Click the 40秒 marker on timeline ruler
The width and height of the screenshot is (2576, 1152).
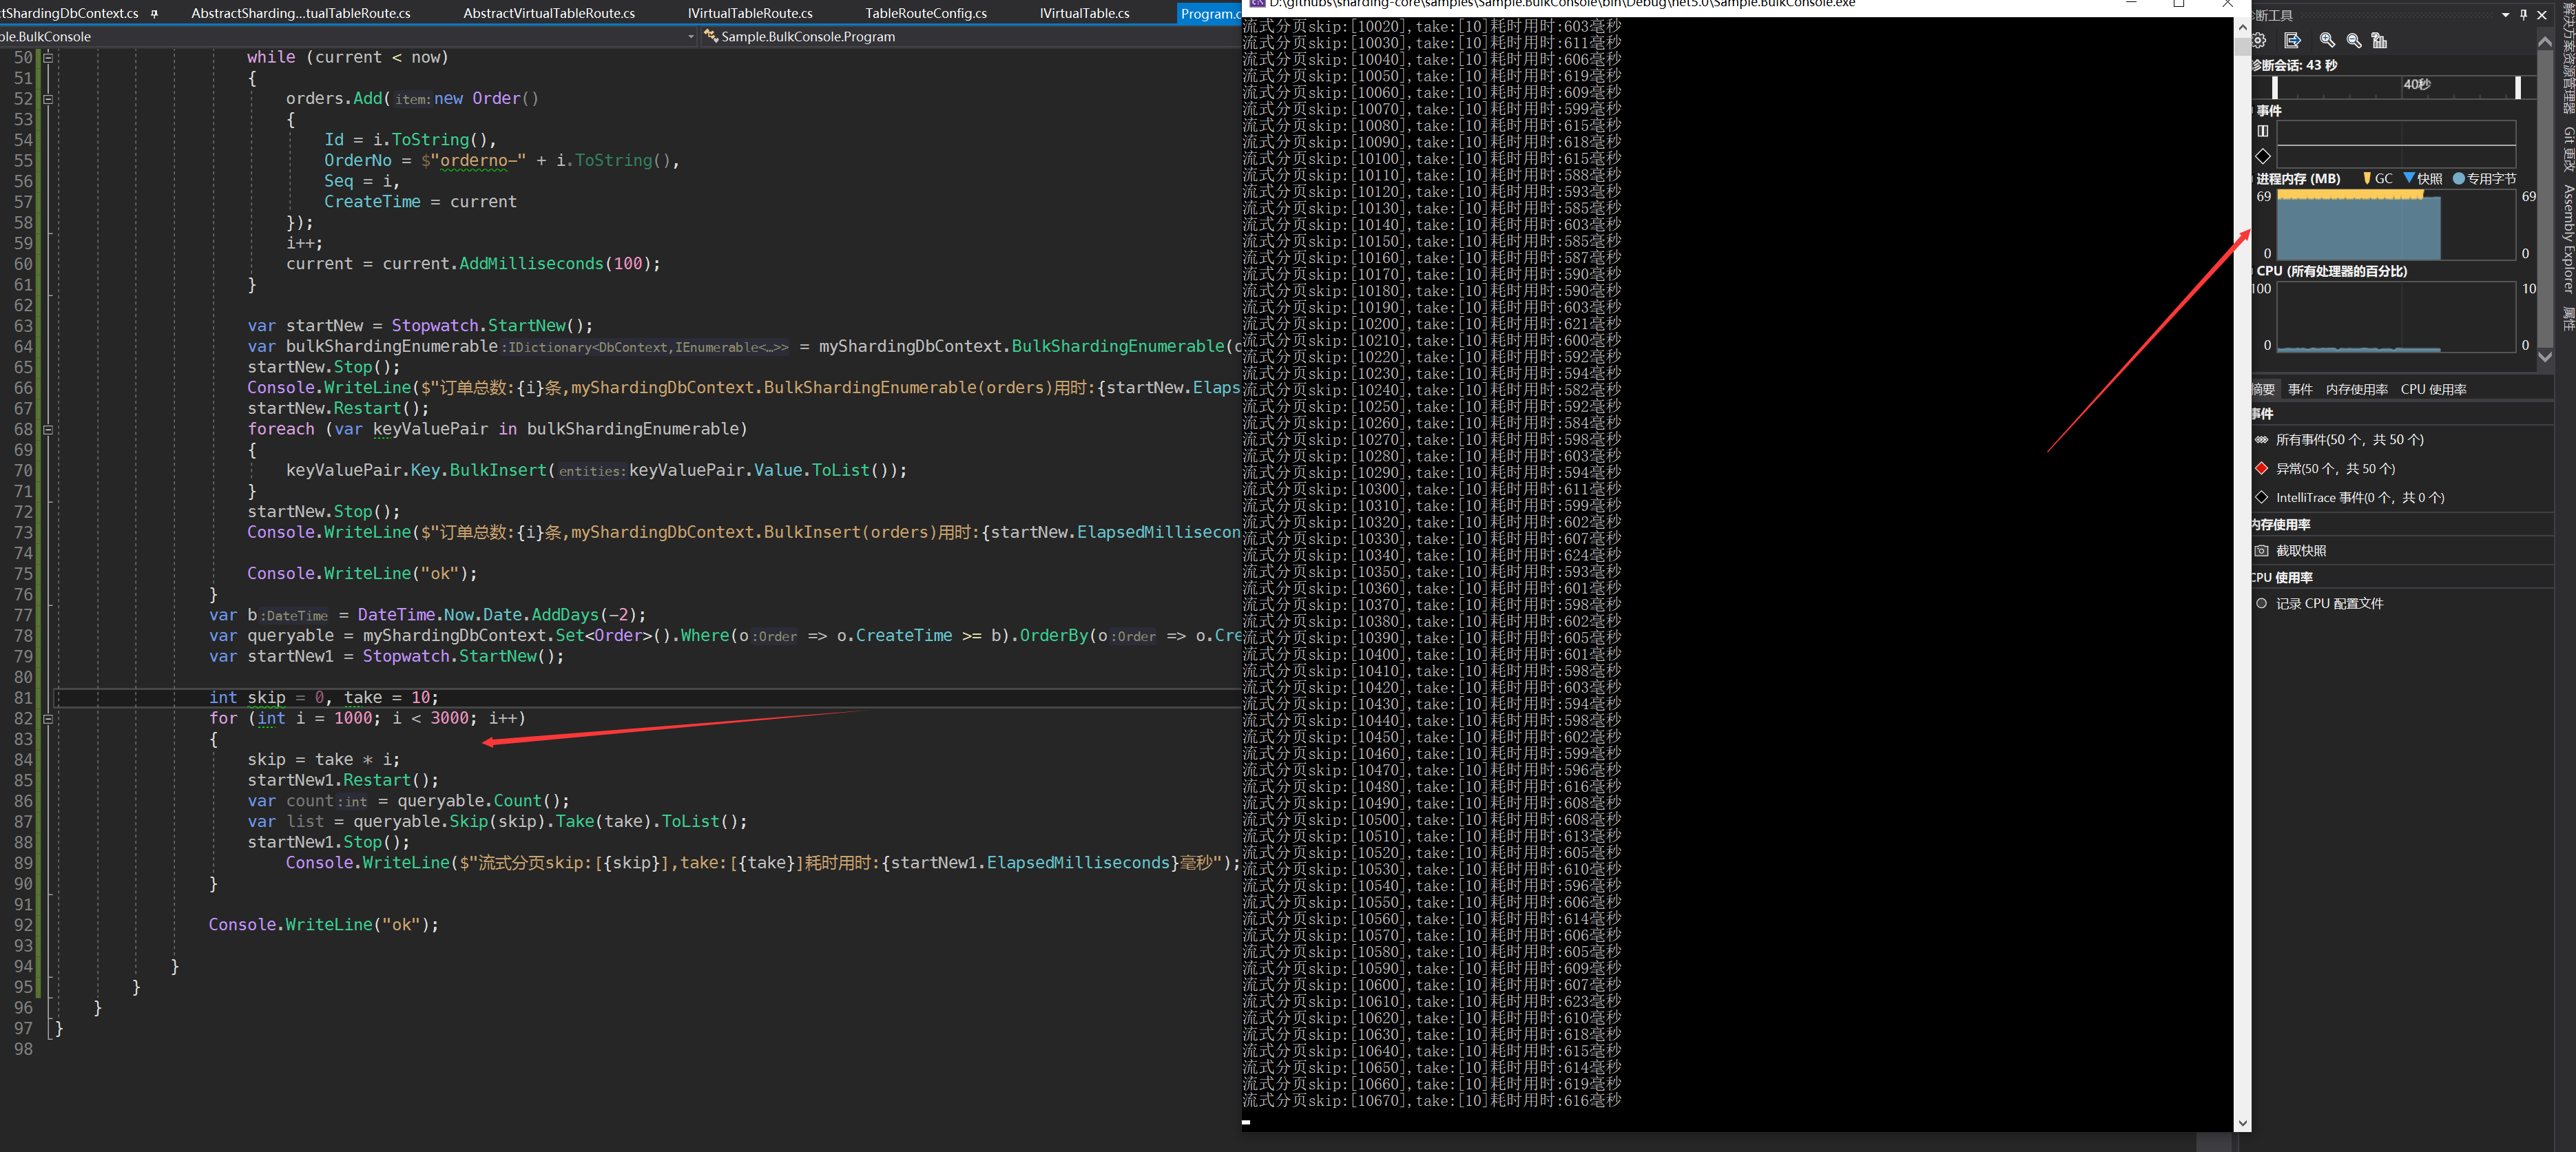tap(2417, 85)
